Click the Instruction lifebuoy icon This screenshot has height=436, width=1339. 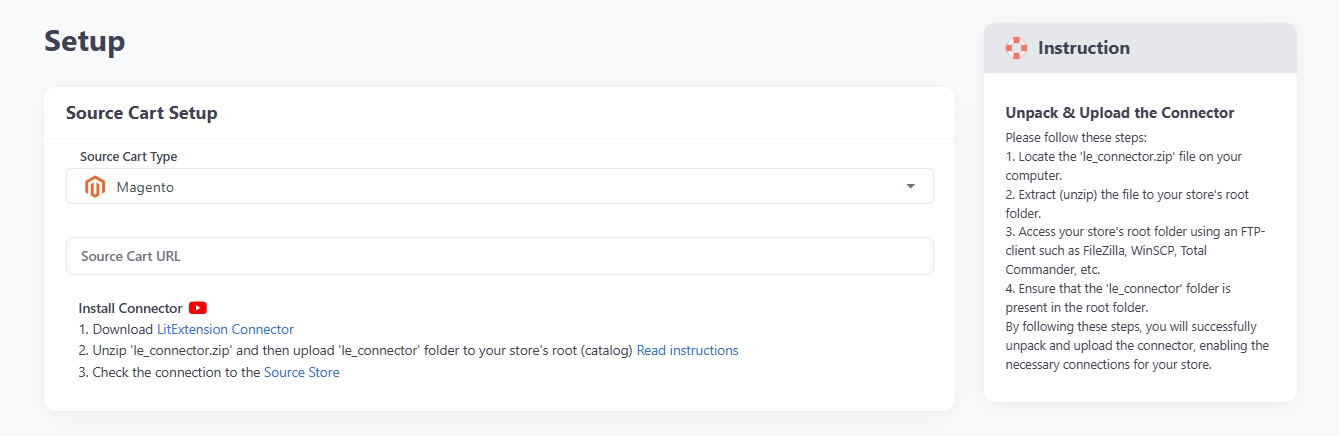tap(1016, 48)
